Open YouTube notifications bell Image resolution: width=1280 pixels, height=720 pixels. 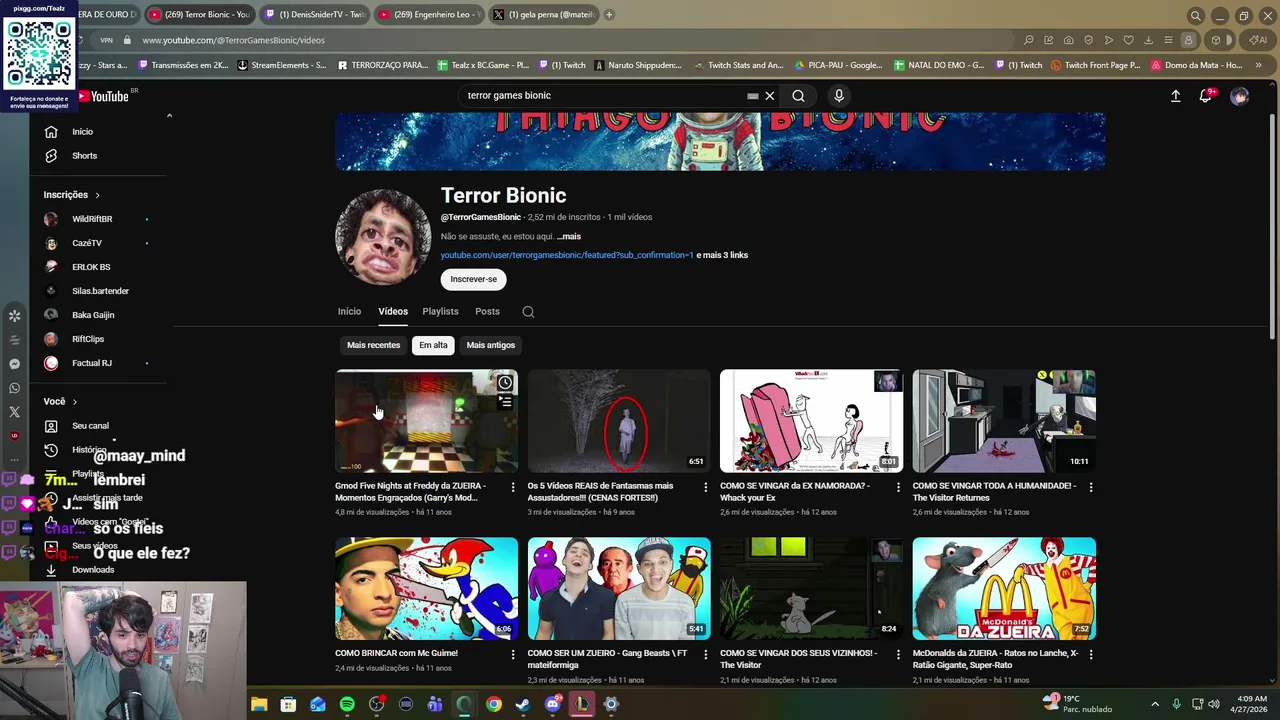click(1206, 96)
